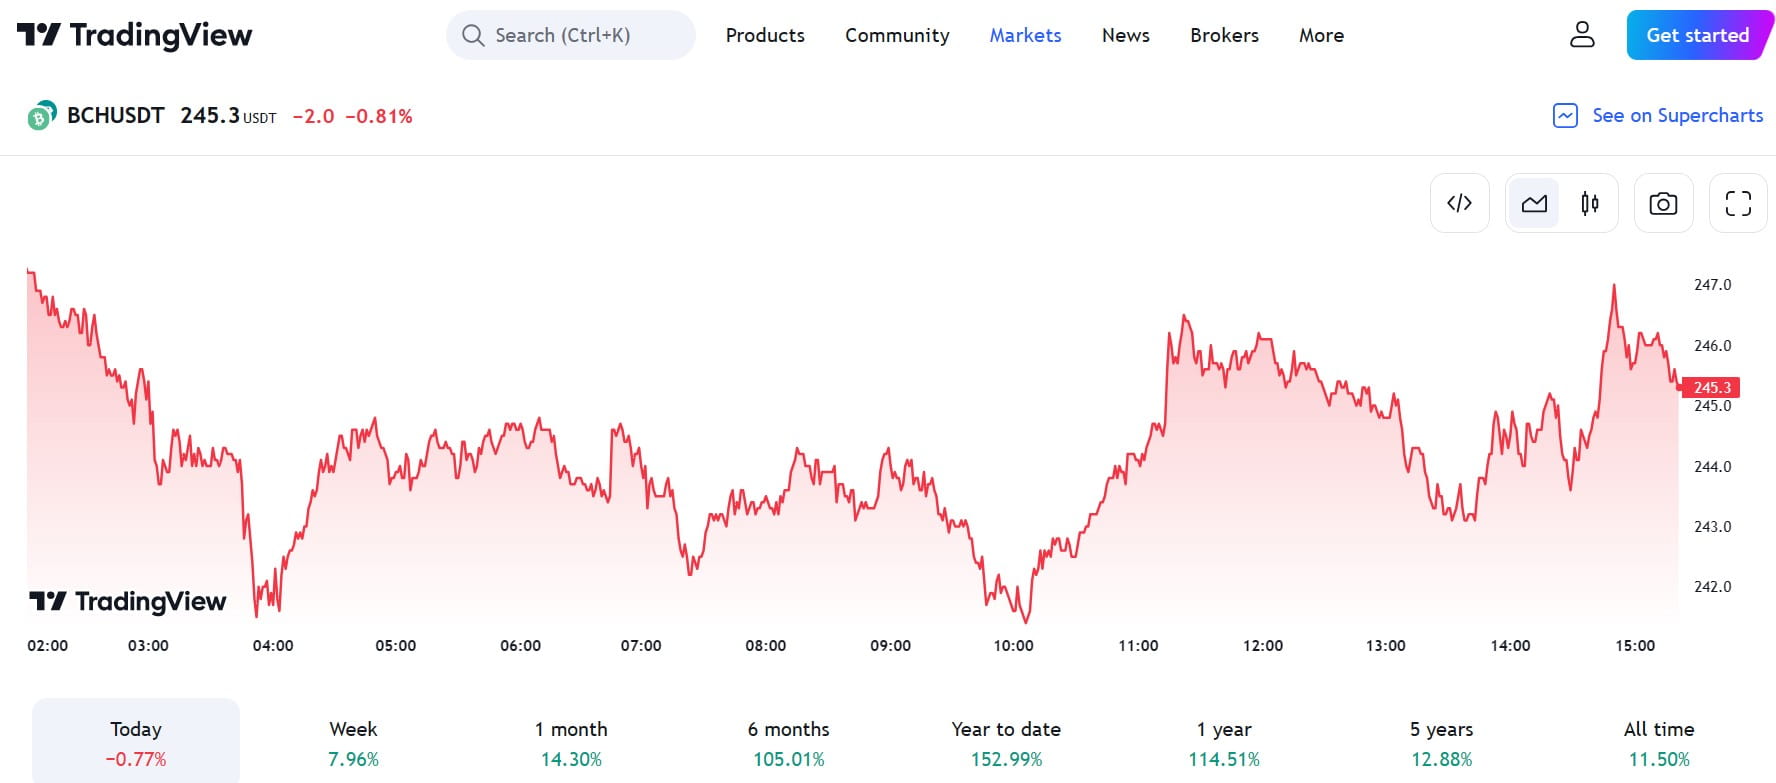Click the Supercharts chart icon

coord(1565,116)
